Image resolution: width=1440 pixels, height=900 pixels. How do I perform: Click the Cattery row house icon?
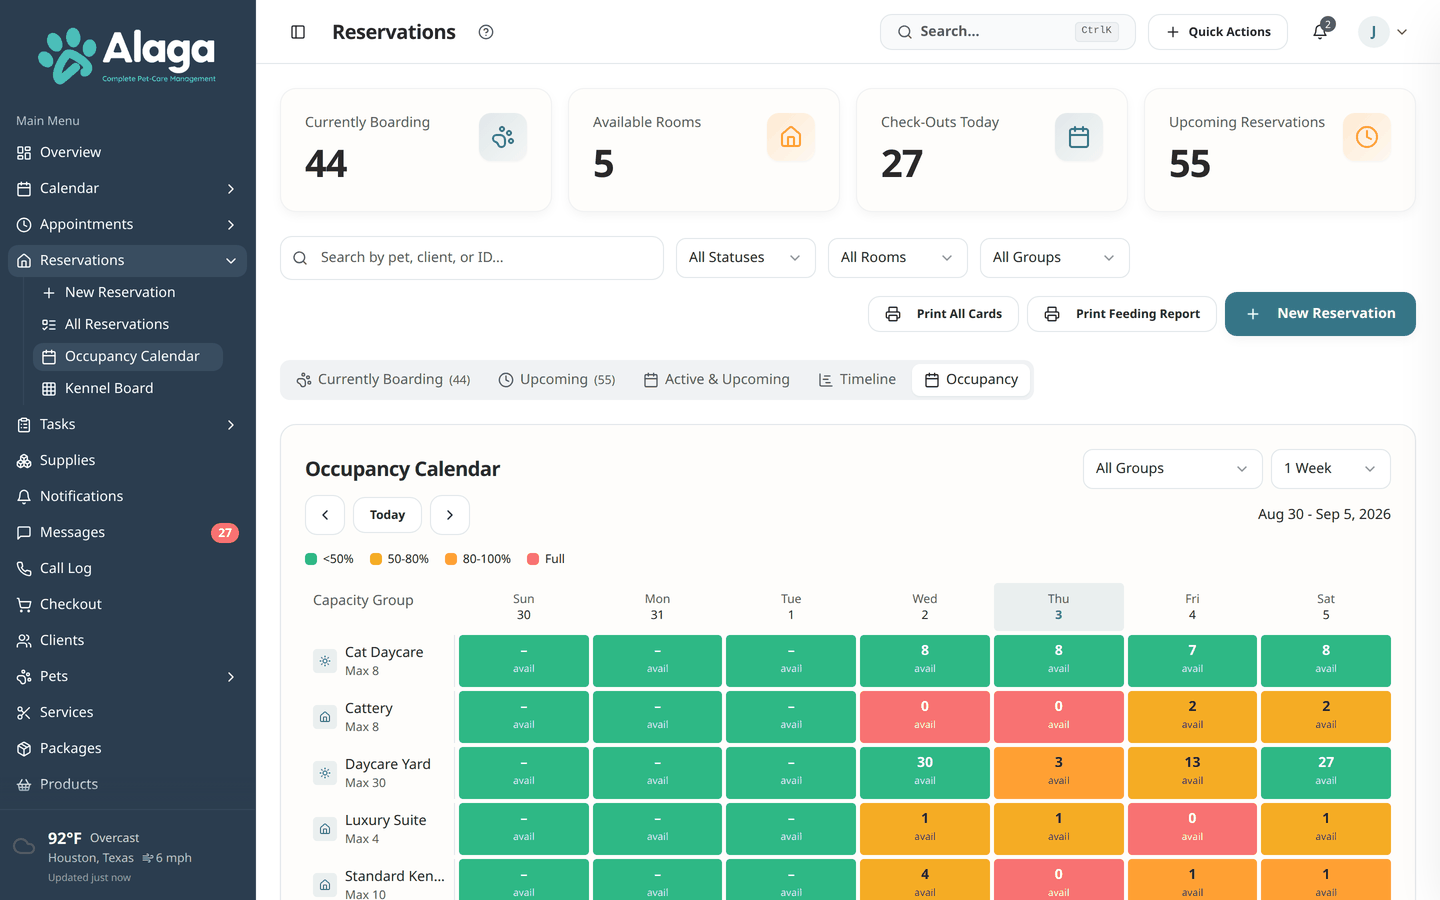pos(325,717)
